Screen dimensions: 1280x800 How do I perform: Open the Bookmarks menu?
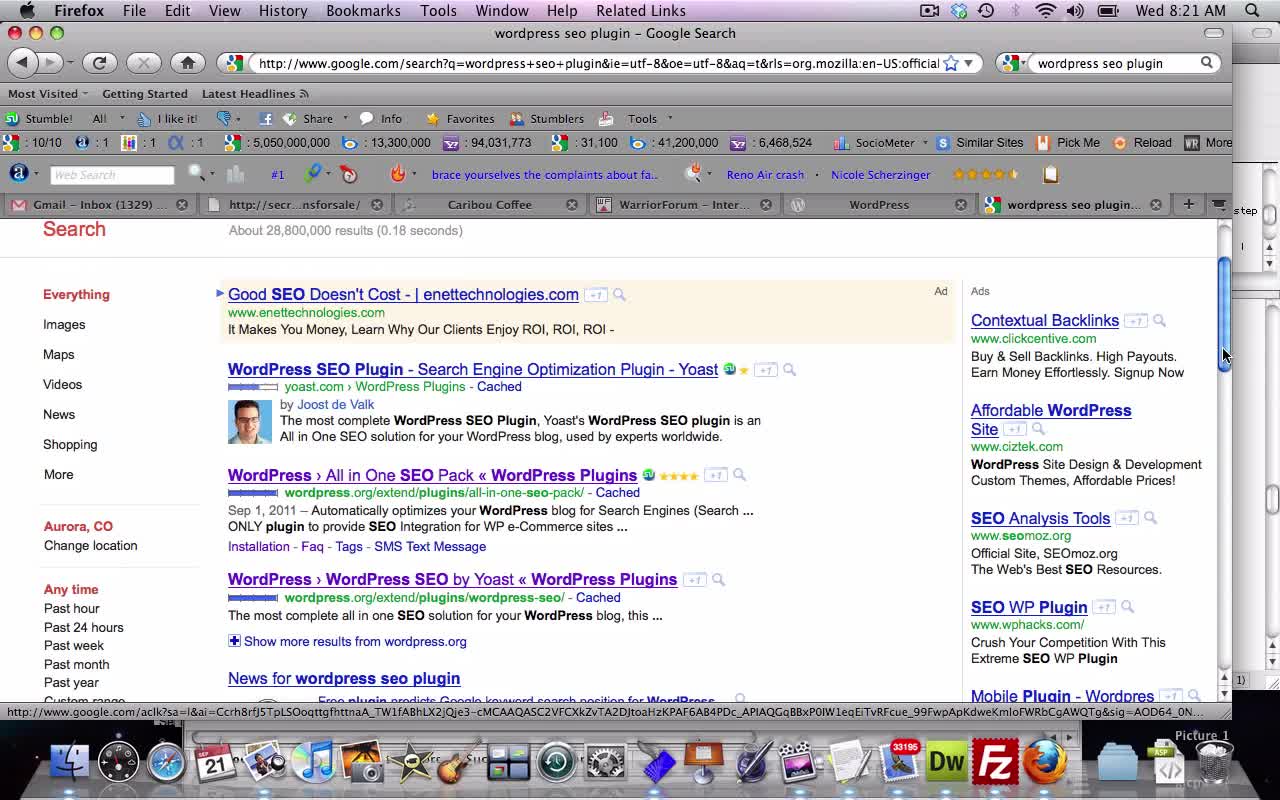(363, 10)
